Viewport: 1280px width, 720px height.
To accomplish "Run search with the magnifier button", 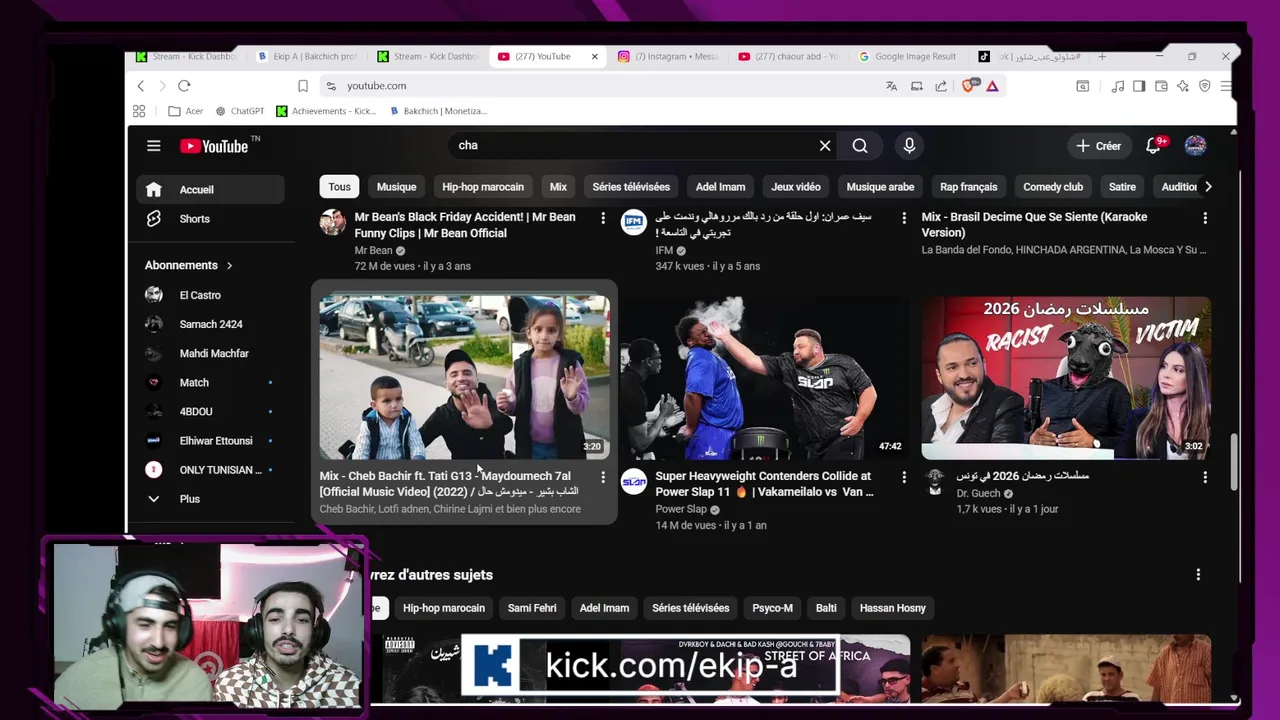I will click(x=860, y=146).
